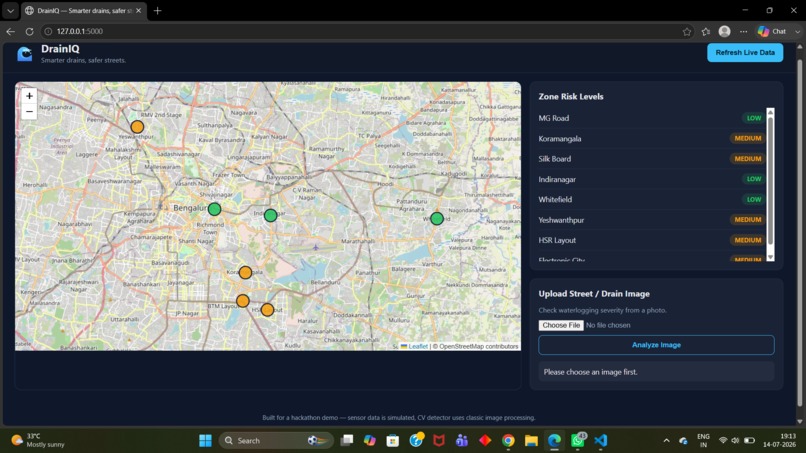
Task: Select the orange marker at Yeshwanthpur
Action: [x=137, y=126]
